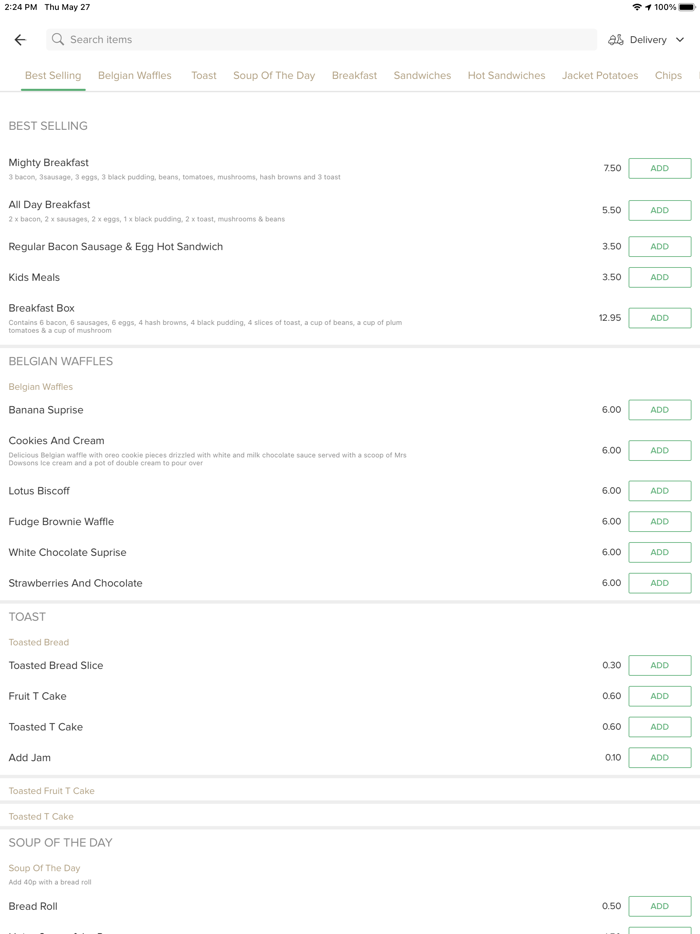Image resolution: width=700 pixels, height=934 pixels.
Task: Switch to the Belgian Waffles tab
Action: coord(135,76)
